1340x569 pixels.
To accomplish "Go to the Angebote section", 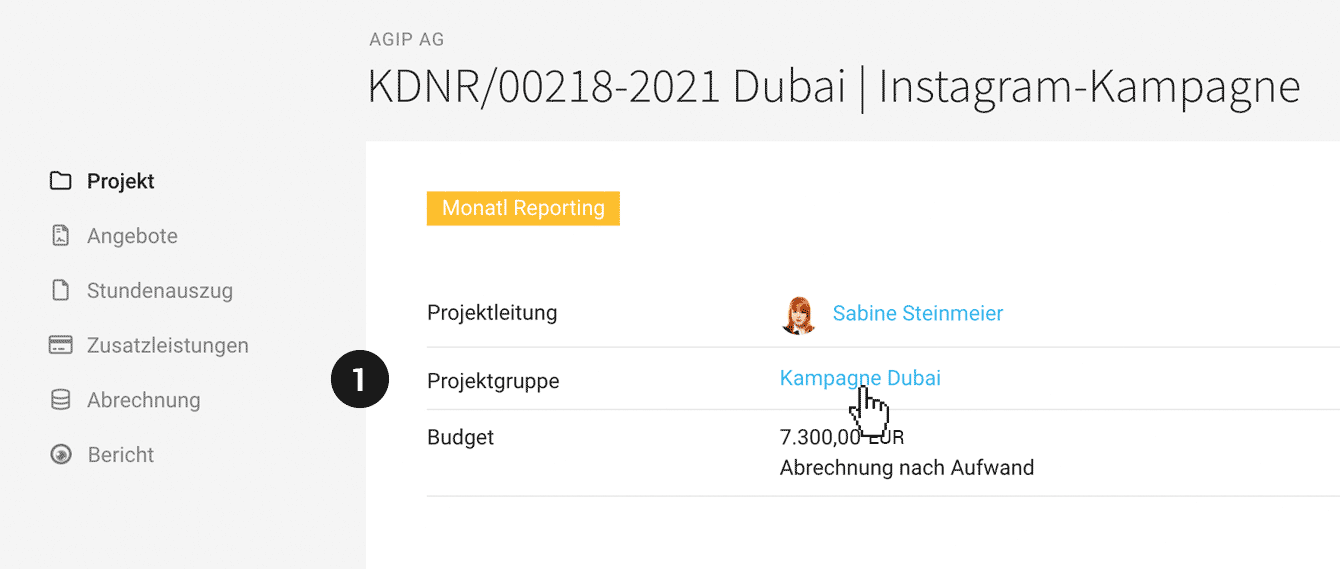I will [132, 236].
